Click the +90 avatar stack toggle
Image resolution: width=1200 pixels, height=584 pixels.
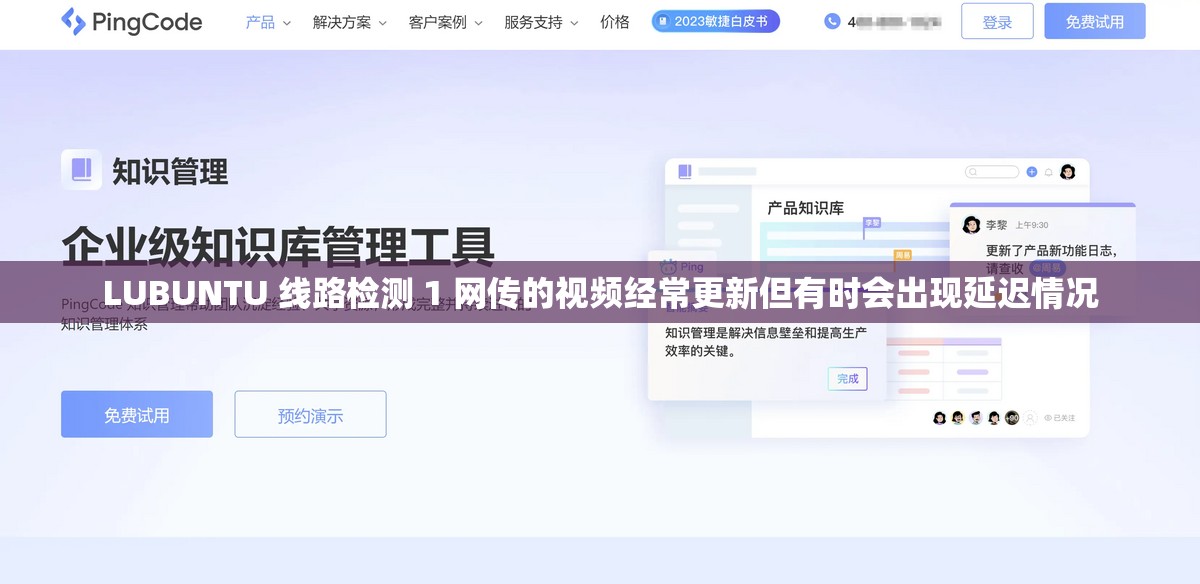(x=1011, y=417)
